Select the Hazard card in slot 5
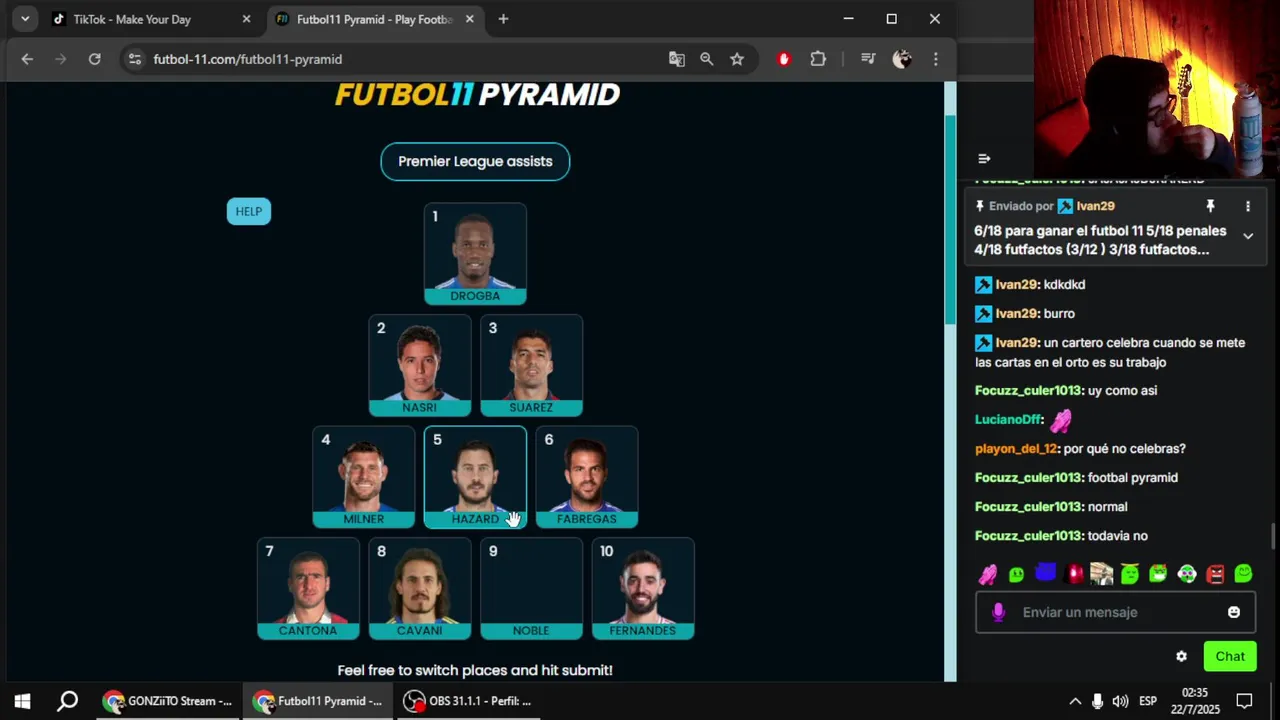 (475, 477)
